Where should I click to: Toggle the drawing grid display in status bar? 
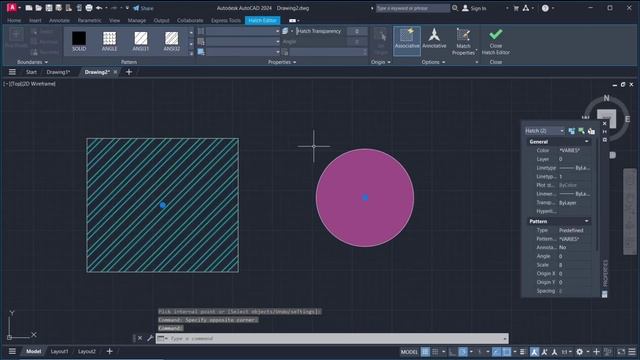point(425,352)
